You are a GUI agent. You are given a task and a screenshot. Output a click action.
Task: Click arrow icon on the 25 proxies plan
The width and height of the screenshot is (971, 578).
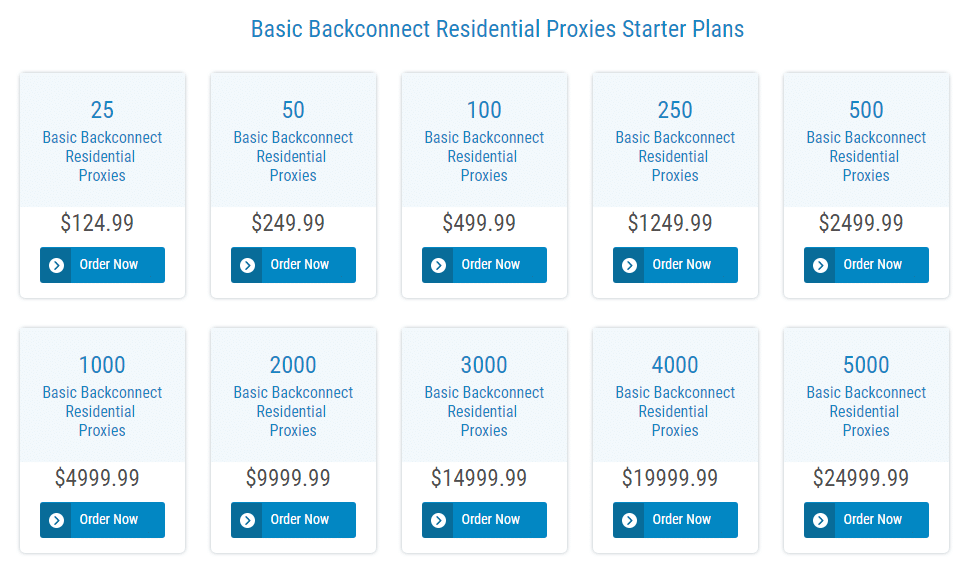click(56, 266)
